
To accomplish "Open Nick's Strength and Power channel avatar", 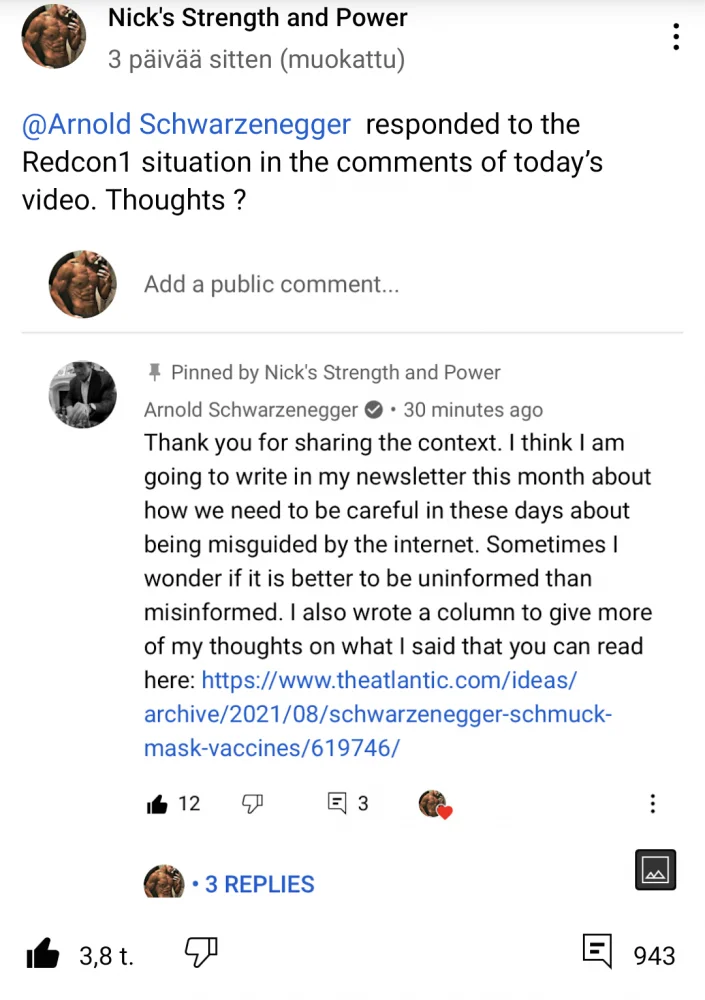I will click(x=54, y=36).
